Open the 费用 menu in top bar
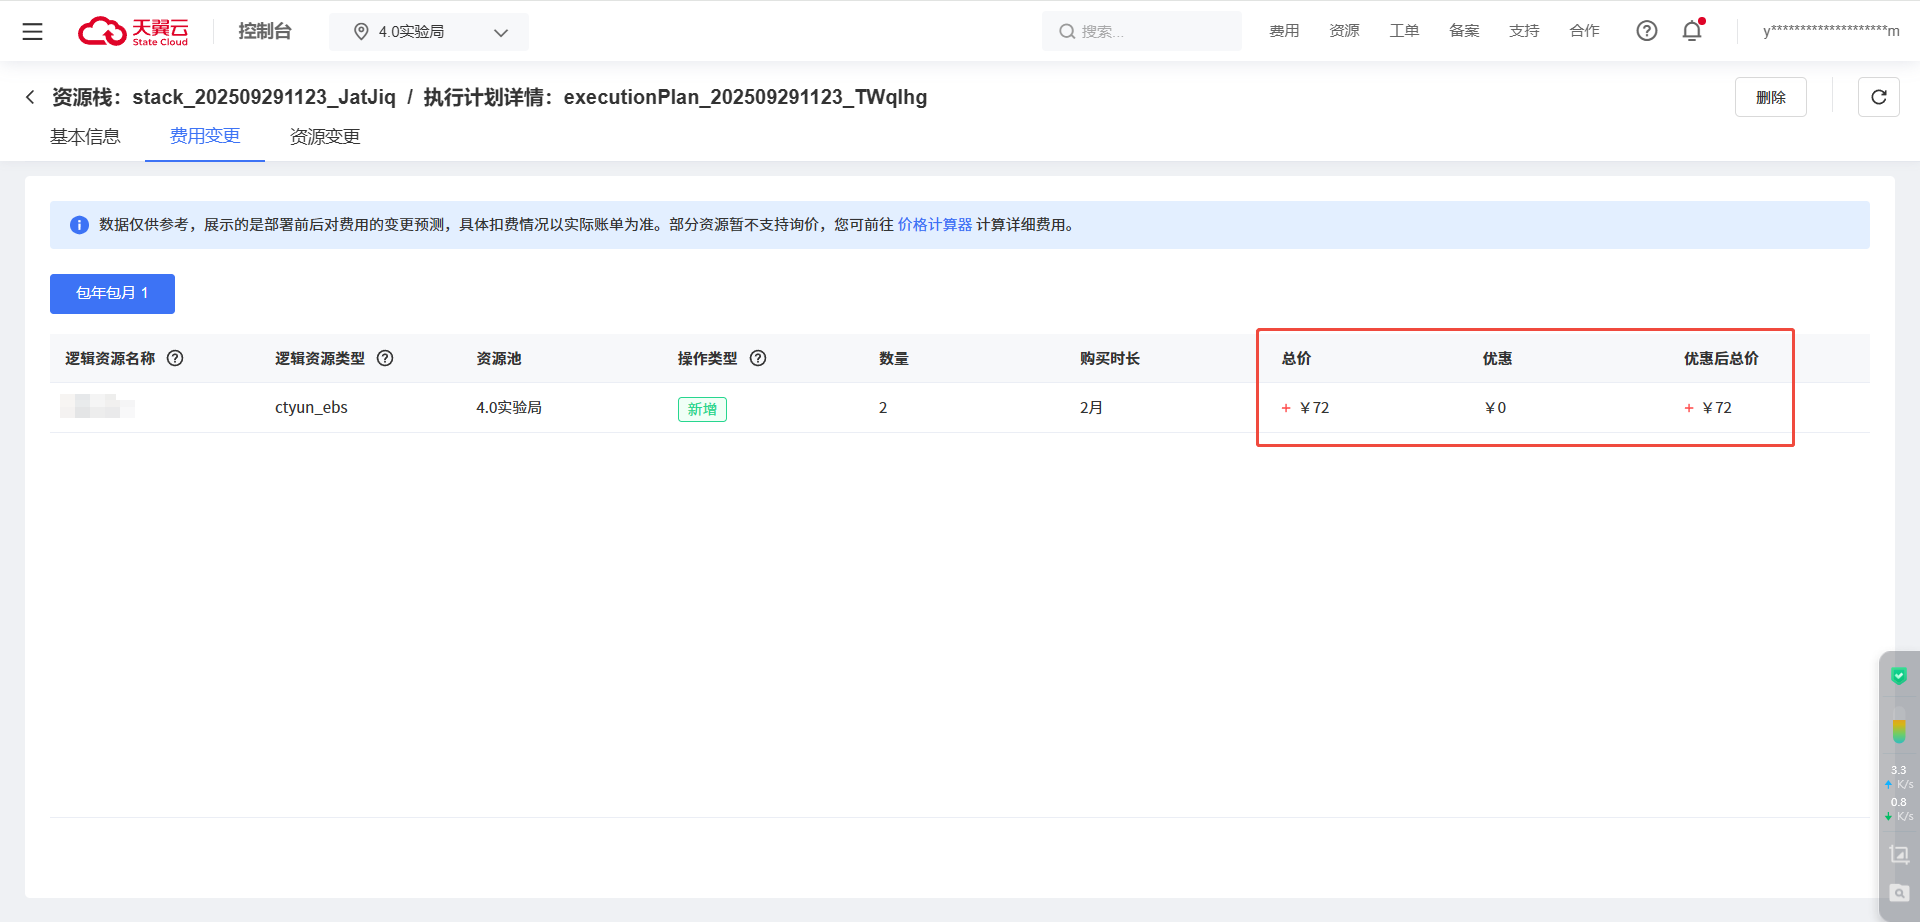Viewport: 1920px width, 922px height. pos(1284,31)
